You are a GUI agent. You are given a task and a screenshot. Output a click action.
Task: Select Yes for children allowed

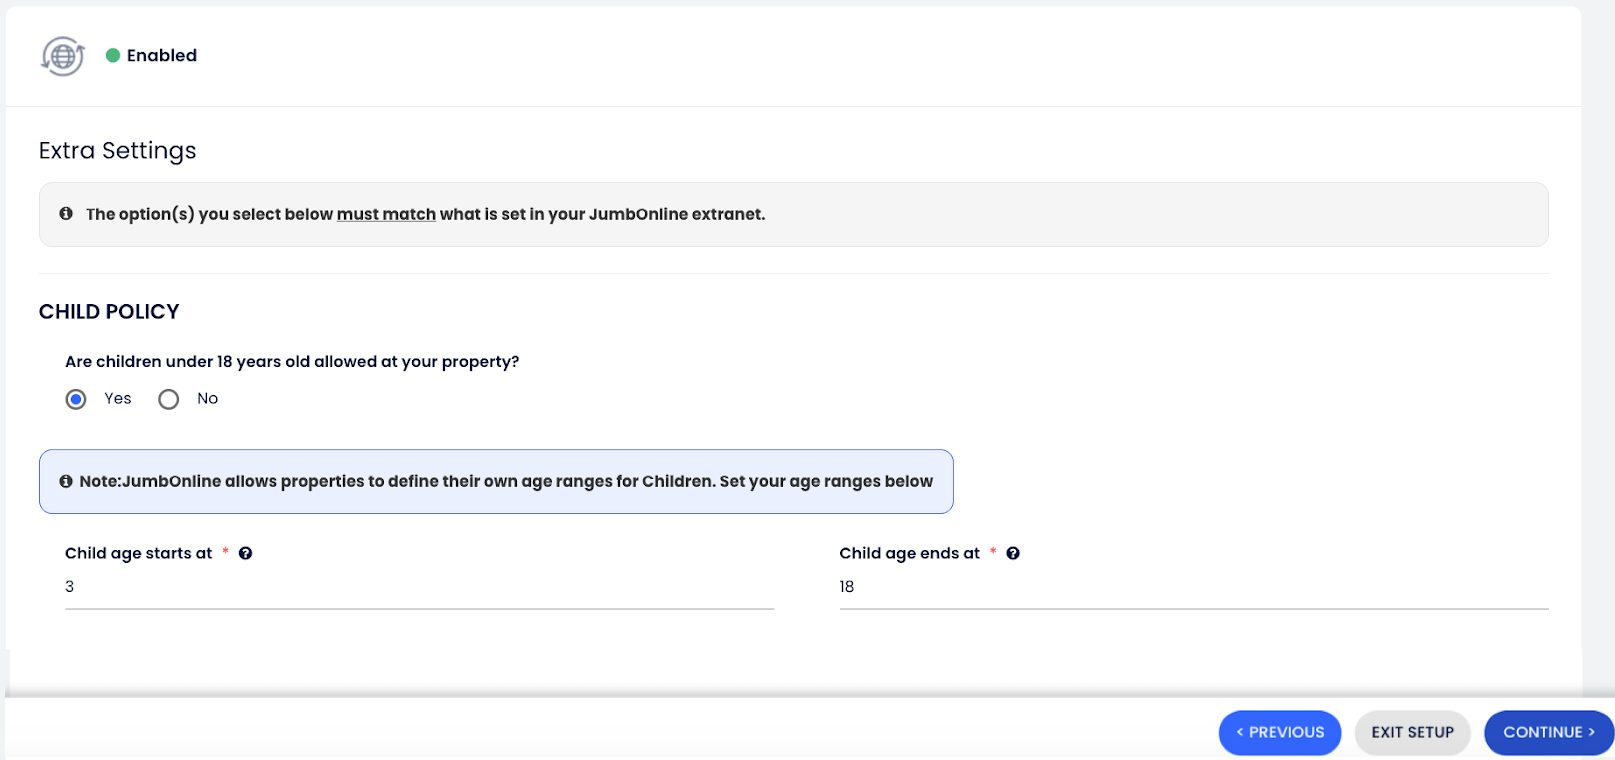point(76,399)
